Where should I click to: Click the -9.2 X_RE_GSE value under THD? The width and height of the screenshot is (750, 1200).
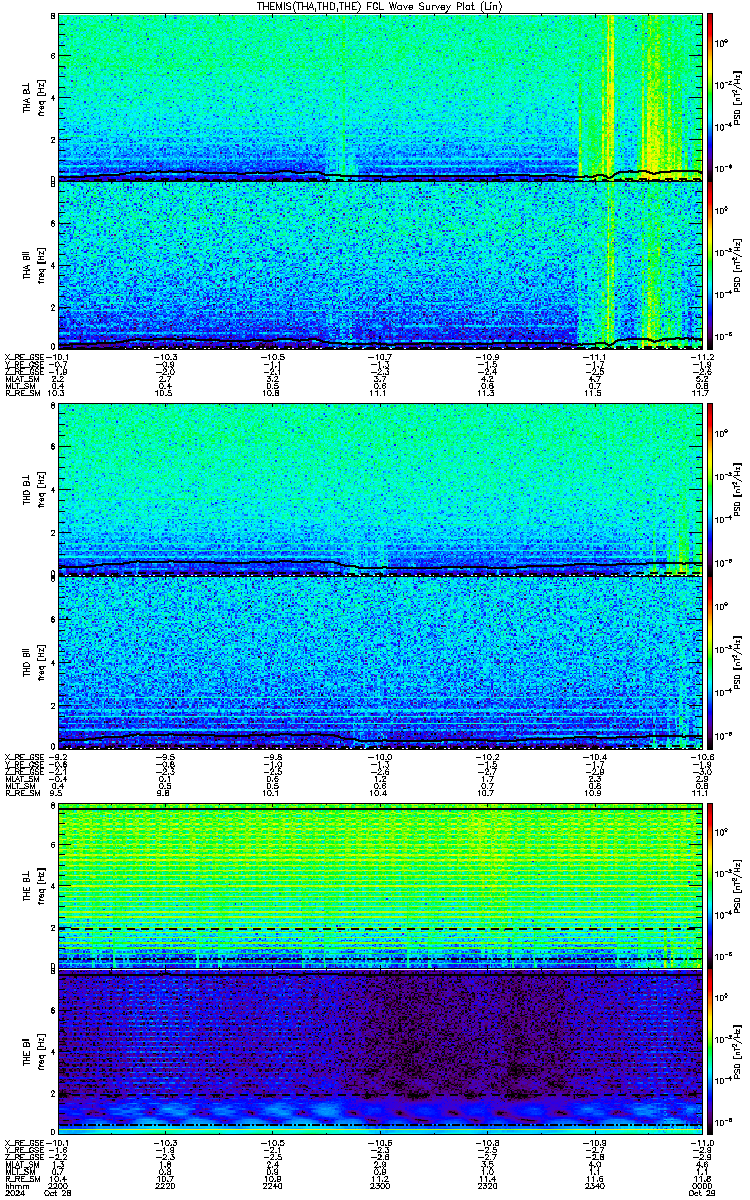point(58,755)
